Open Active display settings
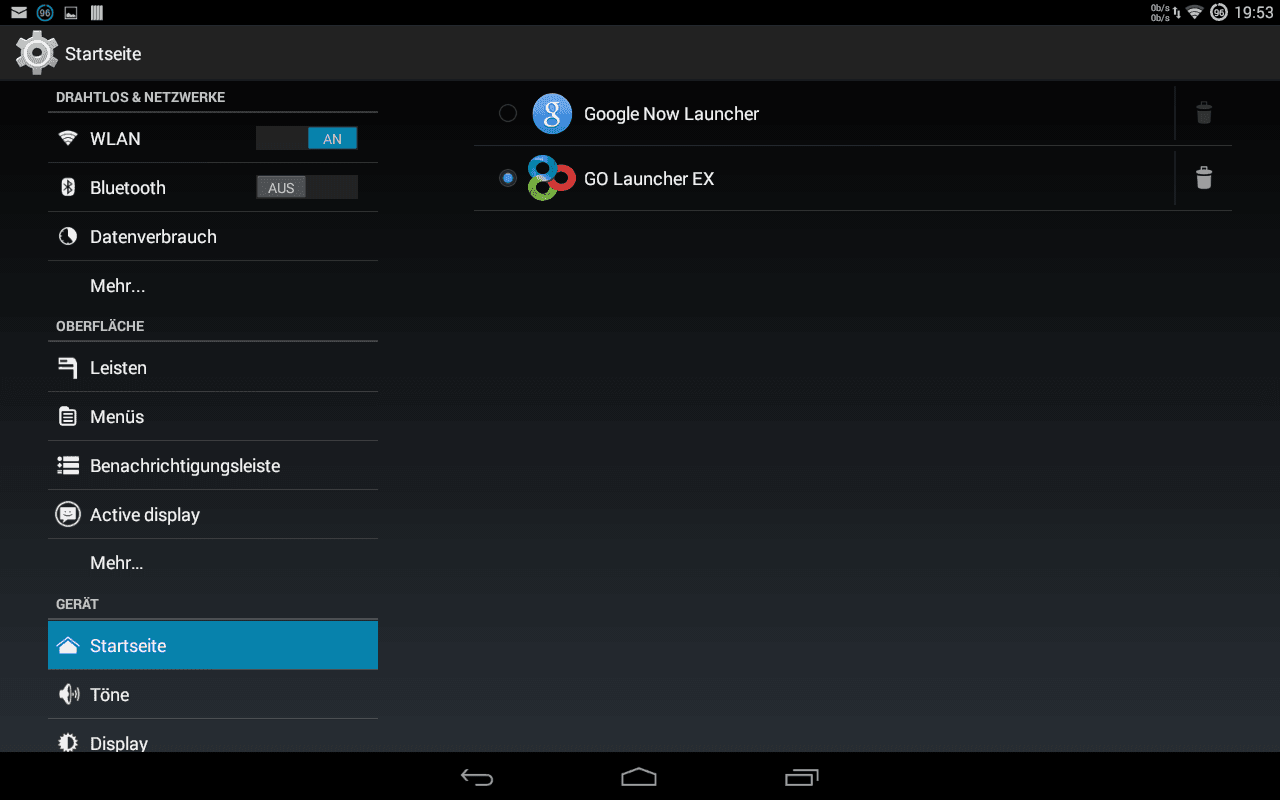 [x=213, y=514]
